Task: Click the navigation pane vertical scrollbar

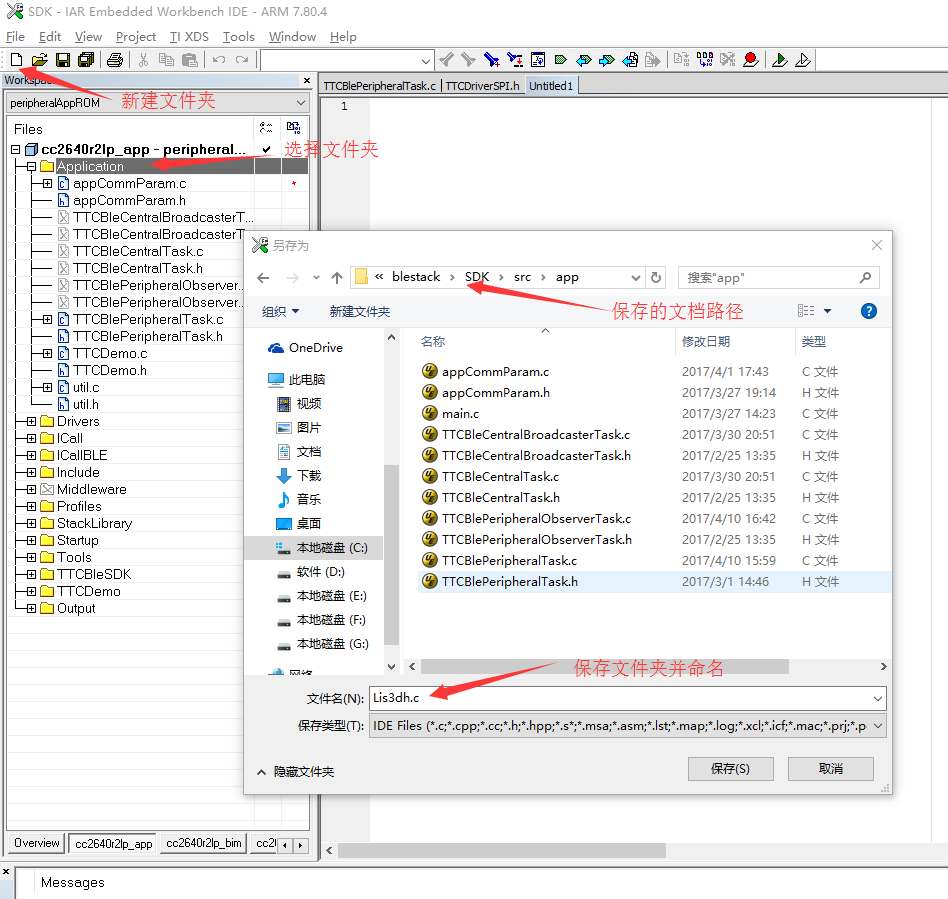Action: pos(391,555)
